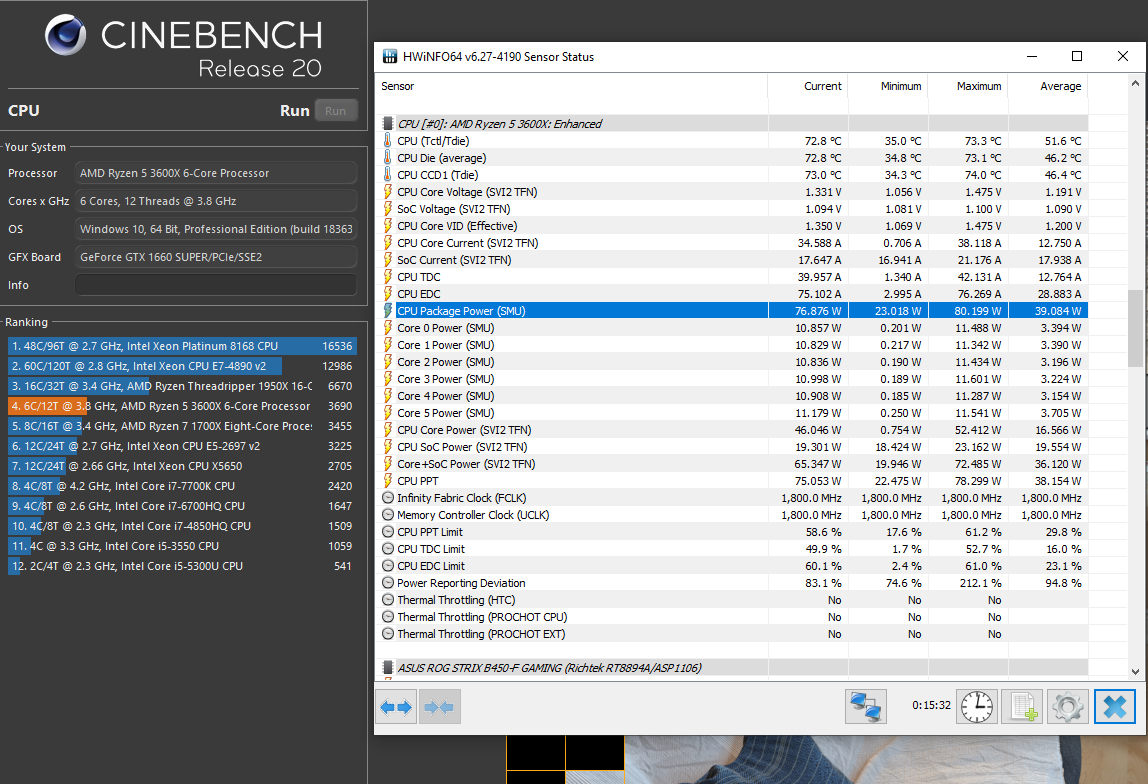Select the AMD Ryzen 5 3600X ranking entry
1148x784 pixels.
182,406
